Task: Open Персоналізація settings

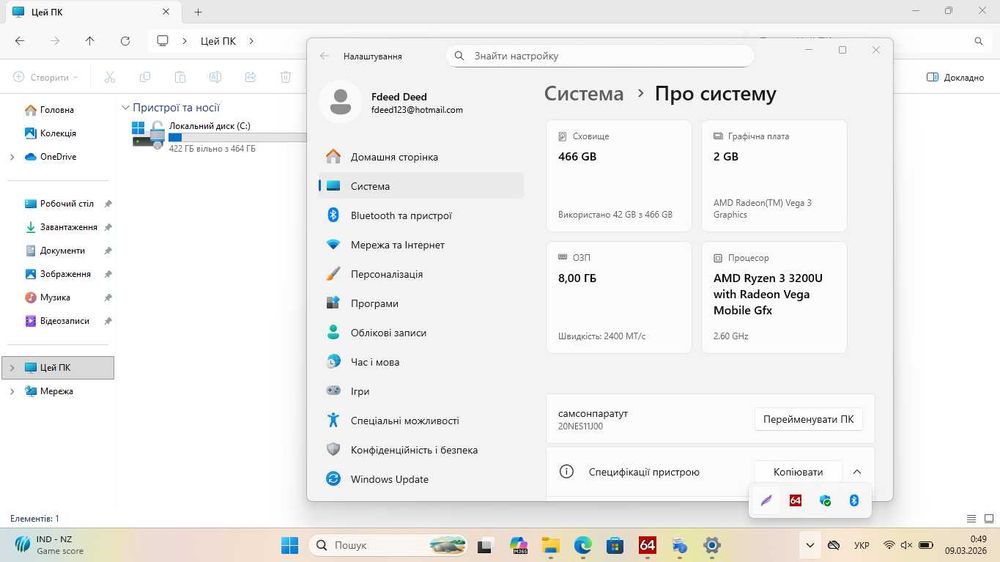Action: tap(421, 274)
